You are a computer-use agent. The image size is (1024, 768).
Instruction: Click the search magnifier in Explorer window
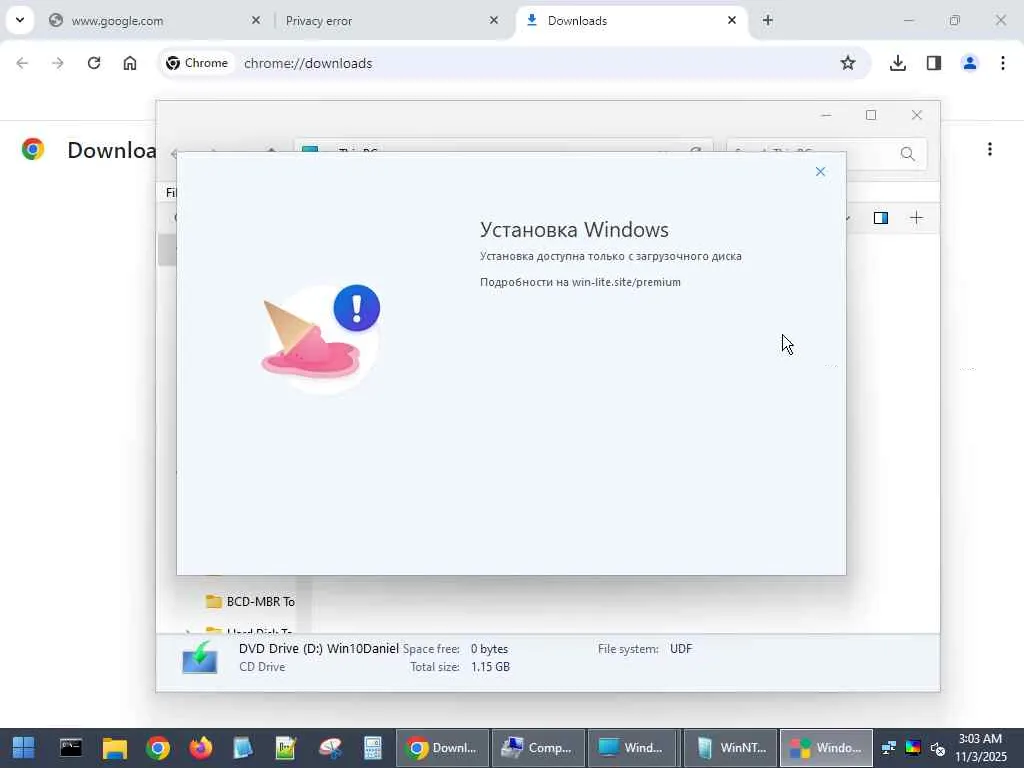point(908,154)
